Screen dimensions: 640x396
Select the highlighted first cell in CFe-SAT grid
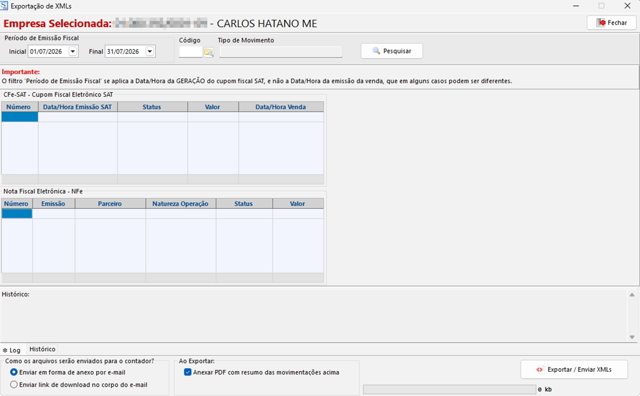click(20, 117)
